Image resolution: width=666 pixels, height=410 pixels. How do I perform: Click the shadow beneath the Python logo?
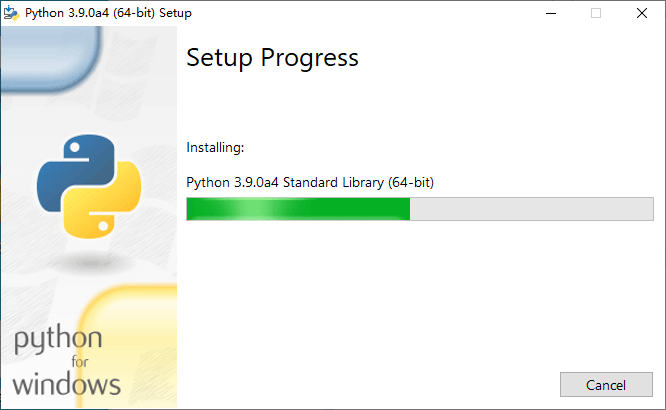point(90,262)
